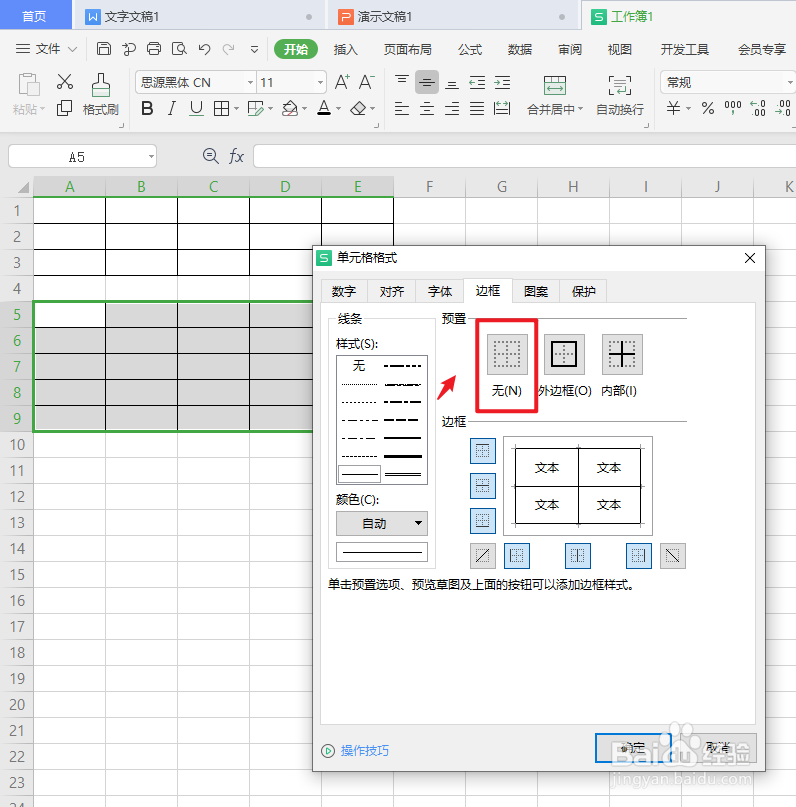Click the Copy icon
Viewport: 796px width, 807px height.
[x=64, y=108]
